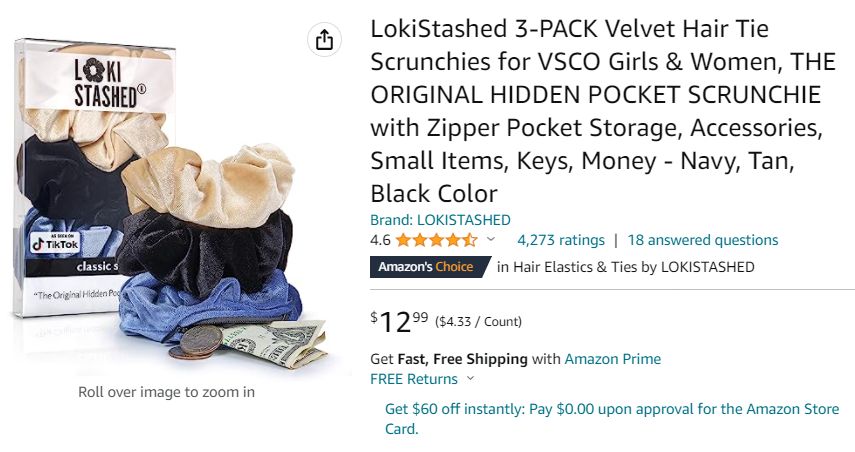Expand the FREE Returns chevron
Viewport: 855px width, 452px height.
tap(471, 379)
